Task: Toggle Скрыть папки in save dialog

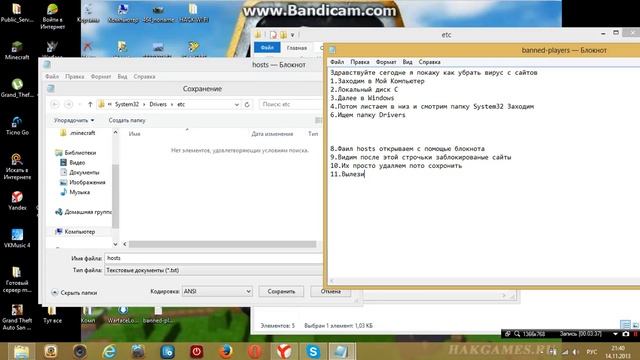Action: click(x=74, y=293)
